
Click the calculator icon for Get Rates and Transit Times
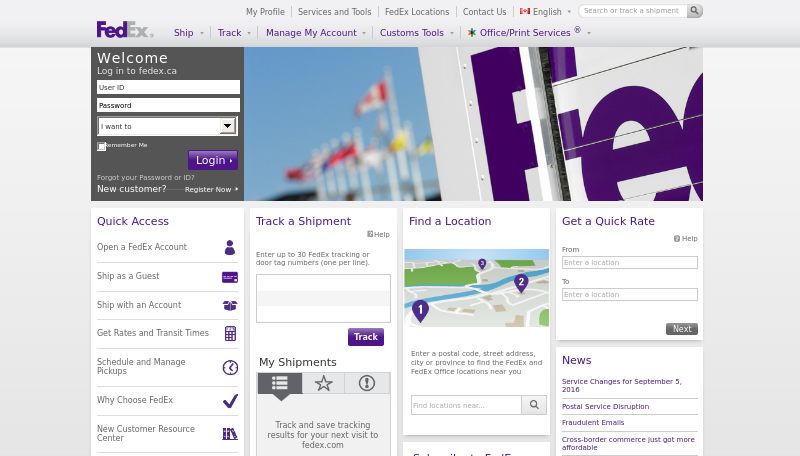click(x=230, y=334)
